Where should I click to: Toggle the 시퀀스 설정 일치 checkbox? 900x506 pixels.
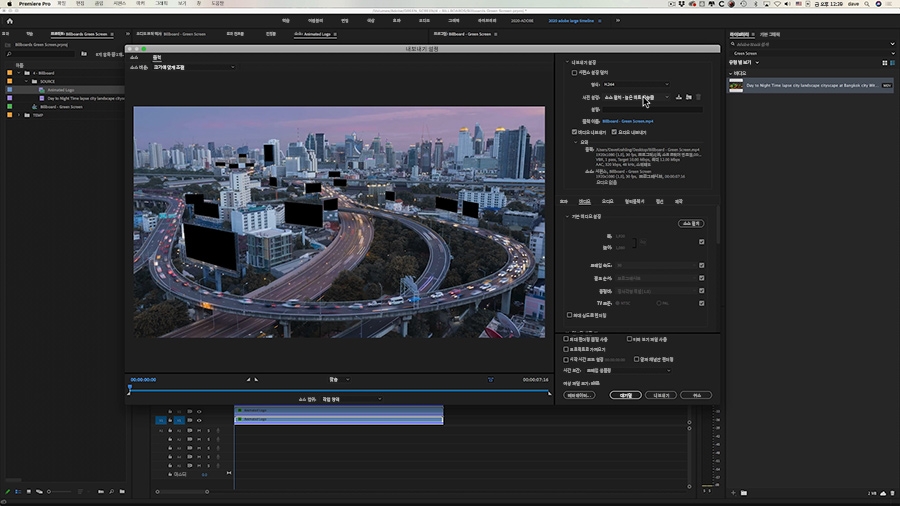574,73
